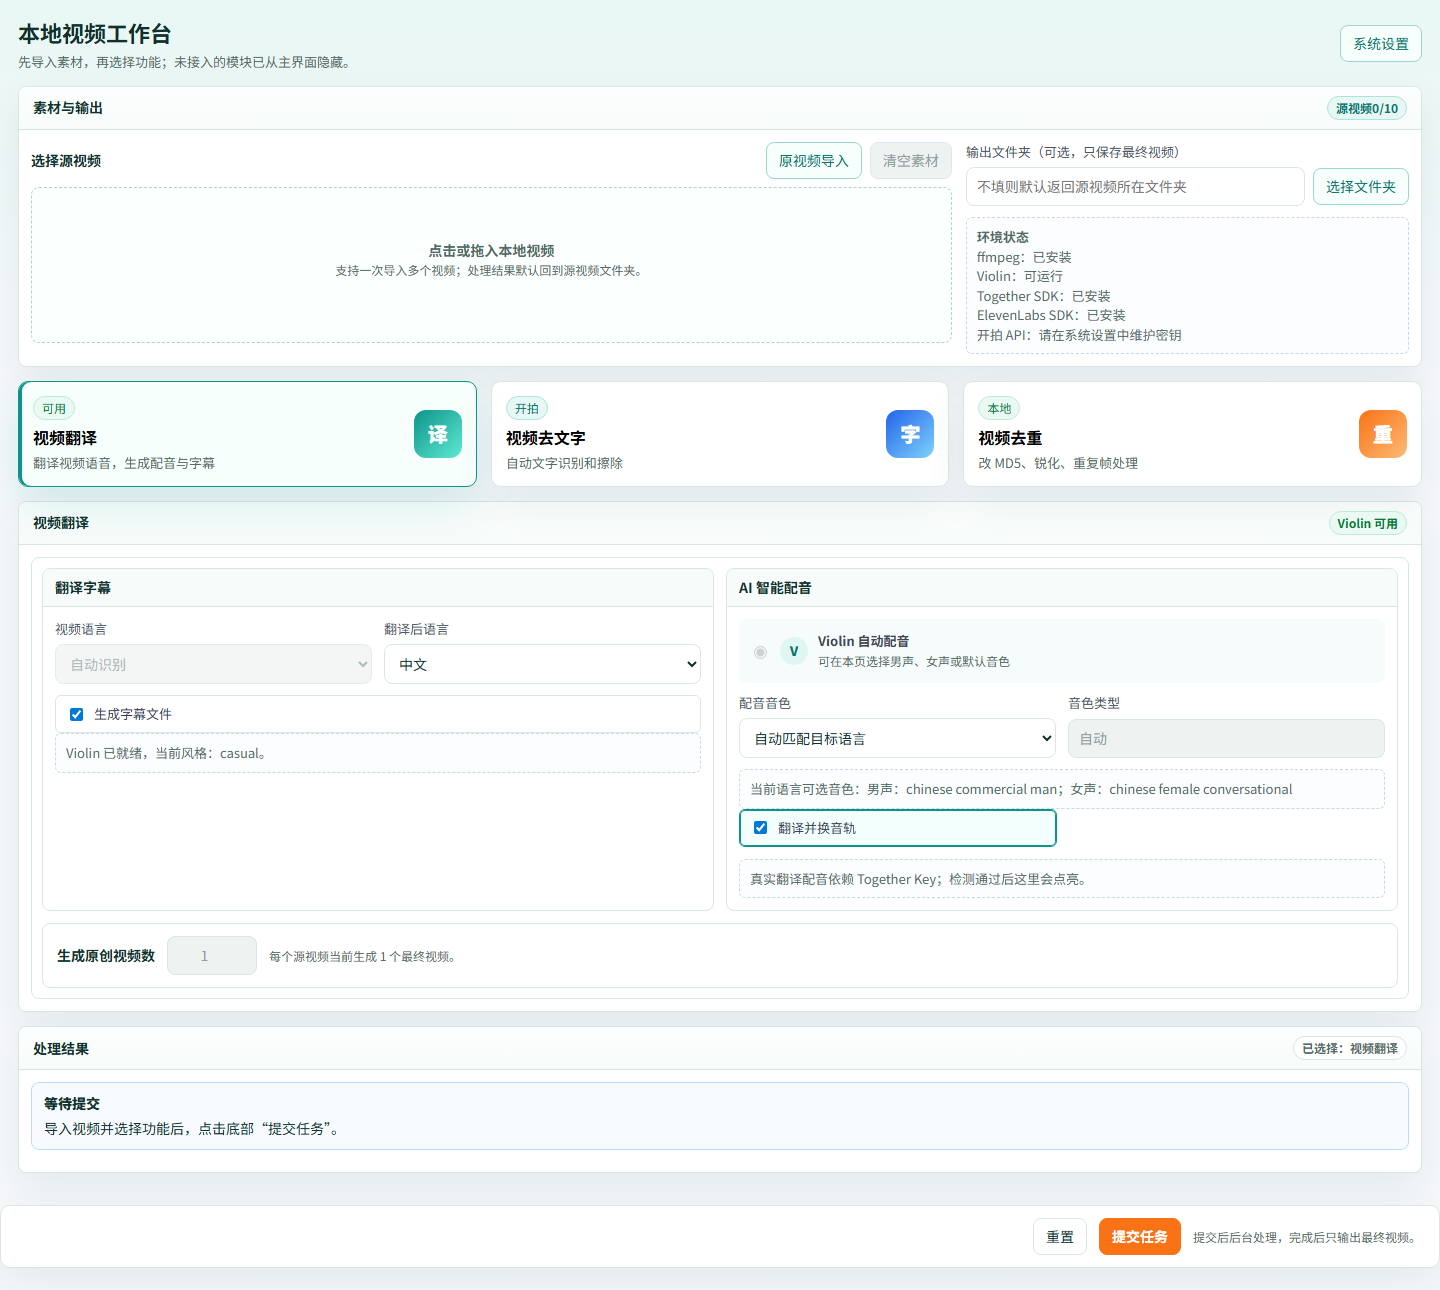The height and width of the screenshot is (1290, 1440).
Task: Click the Violin 可用 status badge
Action: [1366, 523]
